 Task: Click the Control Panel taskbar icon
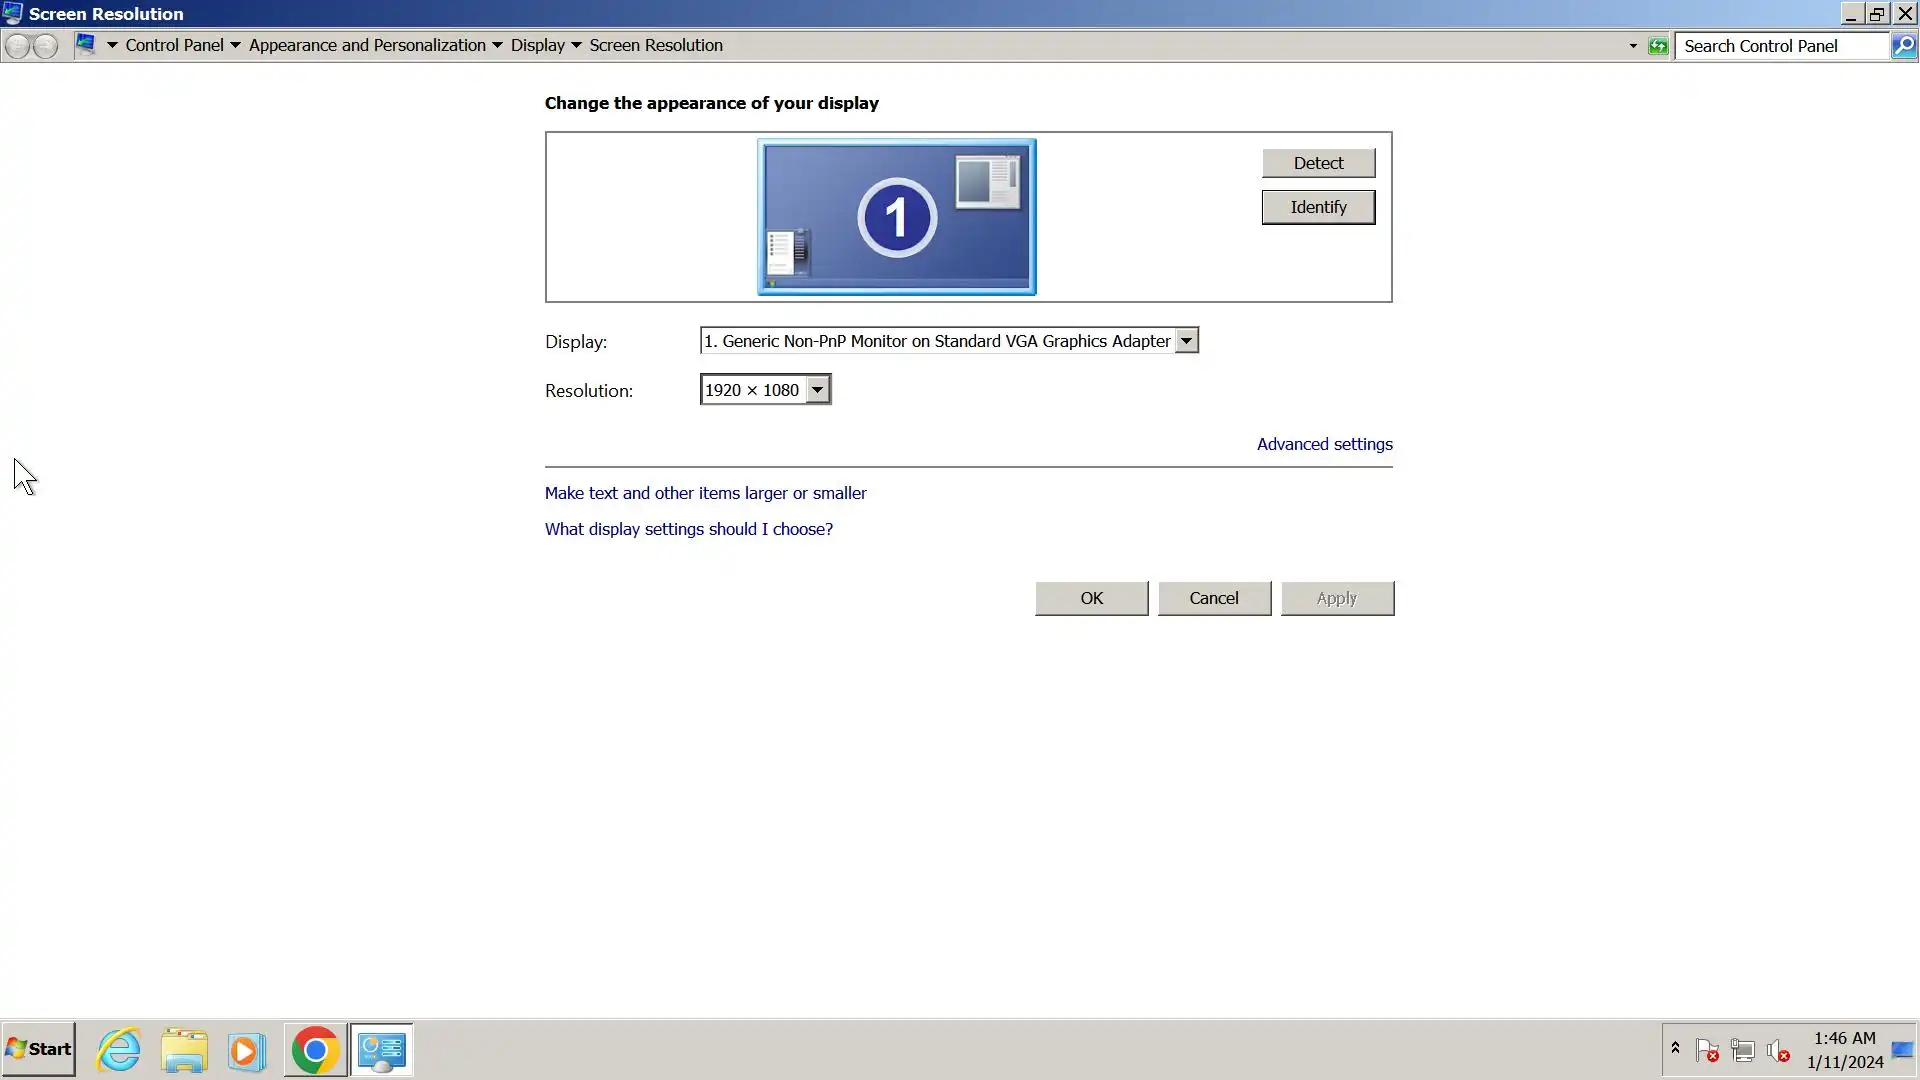pos(381,1050)
